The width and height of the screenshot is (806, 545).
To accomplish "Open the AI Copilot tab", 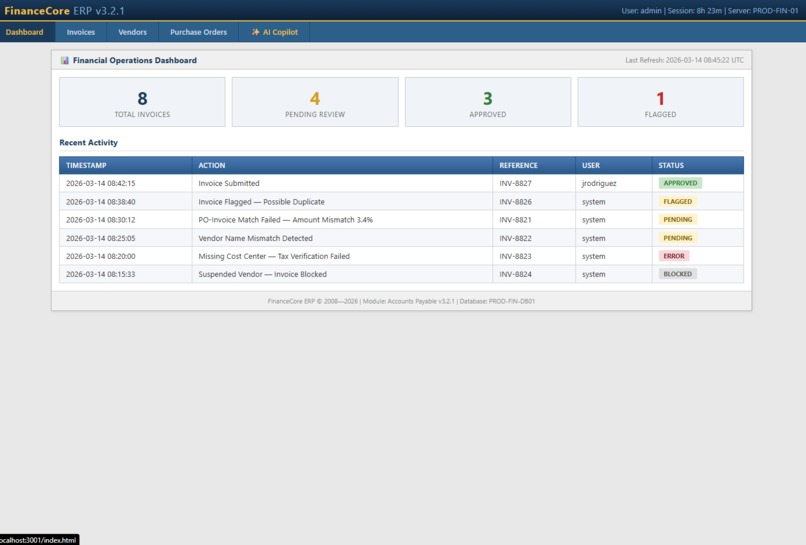I will [274, 32].
